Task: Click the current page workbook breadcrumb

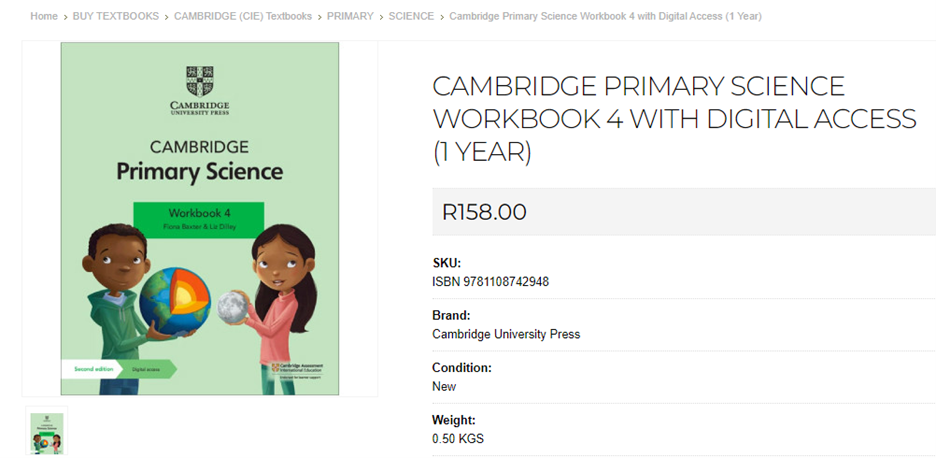Action: point(605,17)
